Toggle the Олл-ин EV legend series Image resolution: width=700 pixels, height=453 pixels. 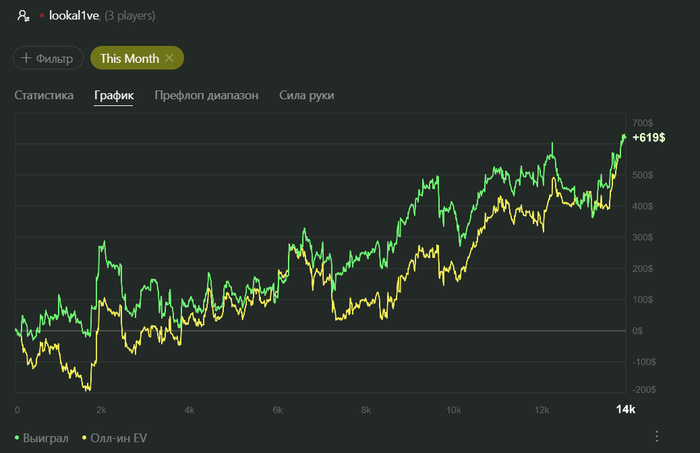(114, 438)
